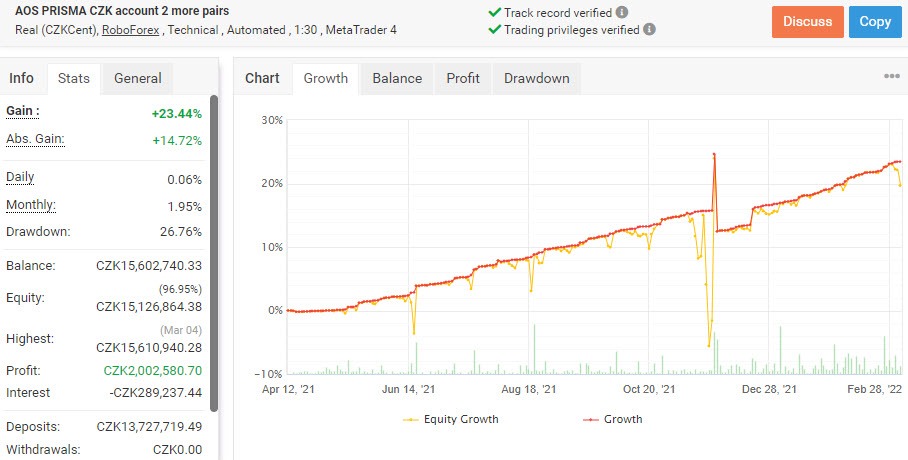Viewport: 908px width, 460px height.
Task: Switch to the Stats tab
Action: pyautogui.click(x=74, y=78)
